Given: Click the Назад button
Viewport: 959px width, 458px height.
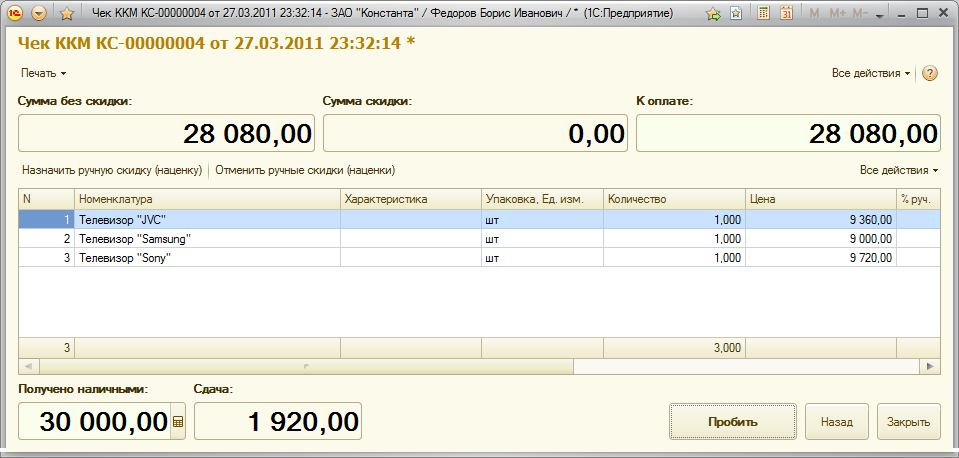Looking at the screenshot, I should (x=837, y=421).
